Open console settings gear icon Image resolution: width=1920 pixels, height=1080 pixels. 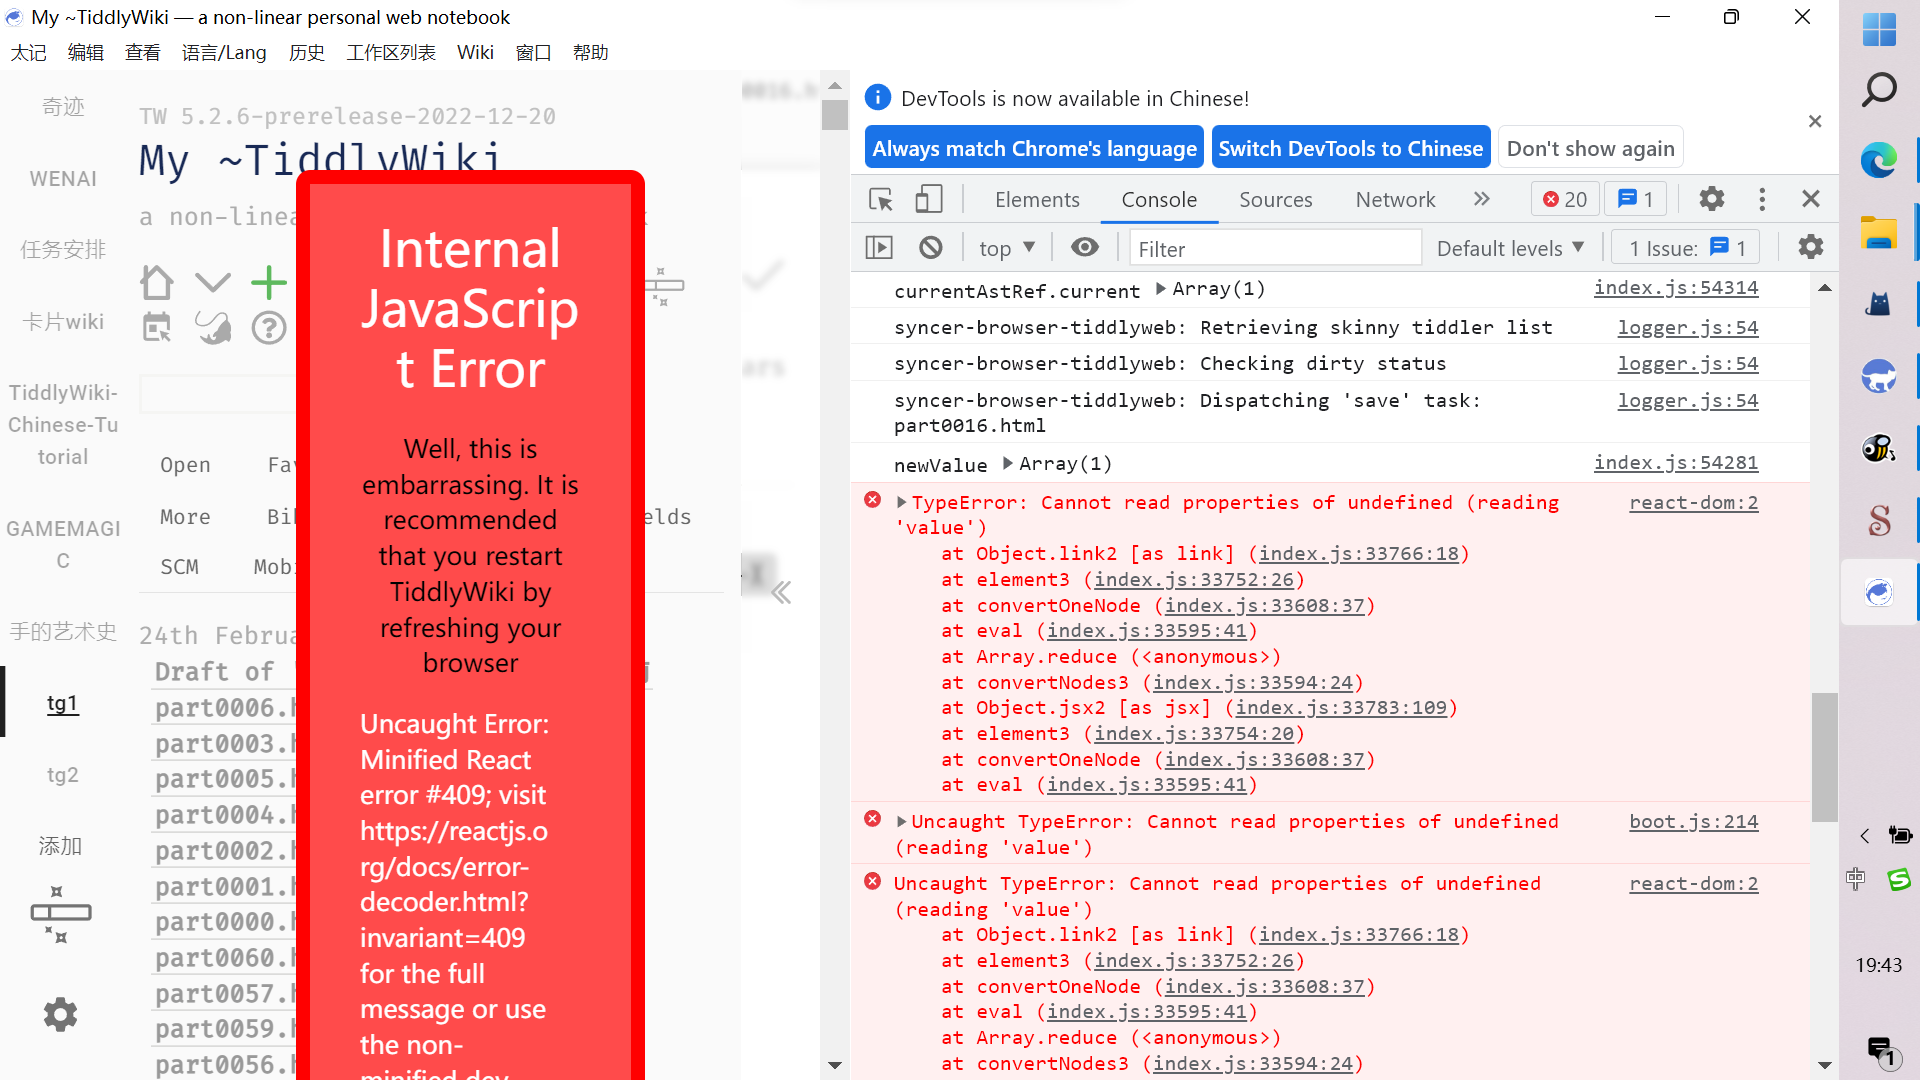pyautogui.click(x=1811, y=247)
